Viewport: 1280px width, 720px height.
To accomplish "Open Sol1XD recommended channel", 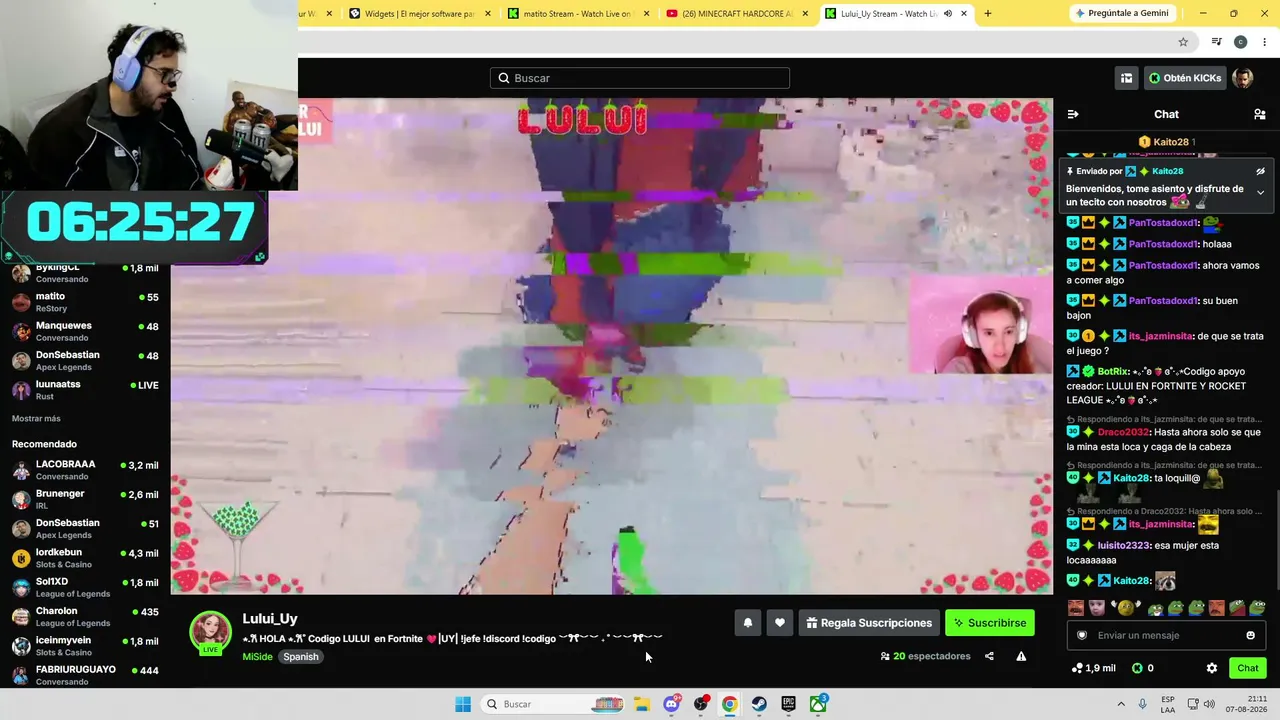I will tap(85, 587).
